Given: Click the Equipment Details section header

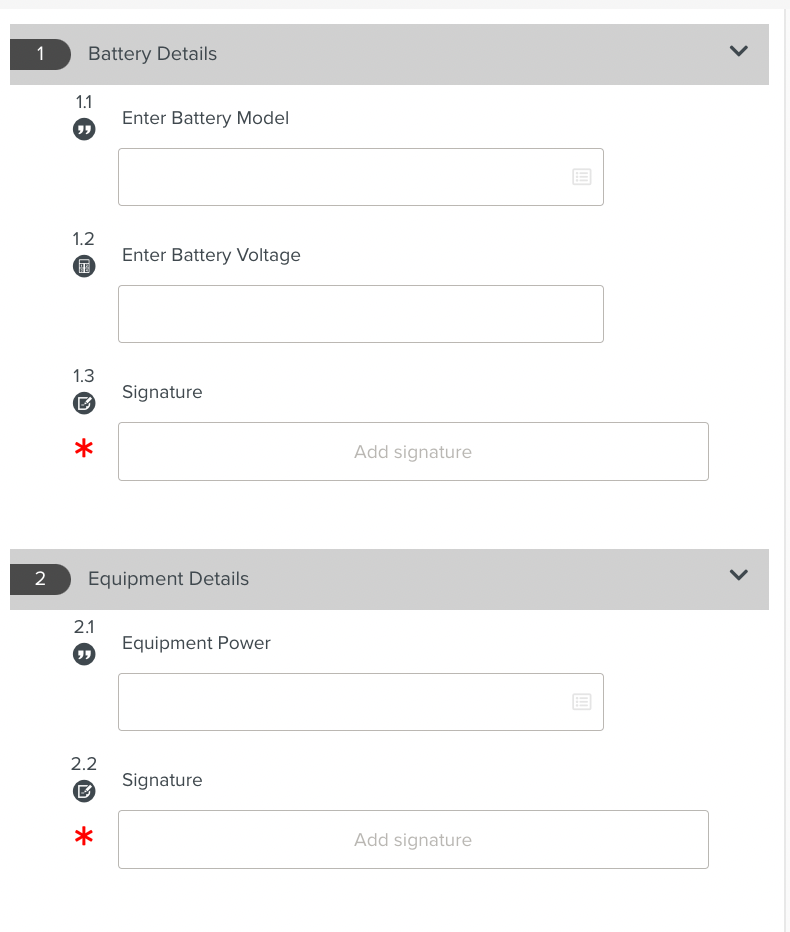Looking at the screenshot, I should pos(168,579).
